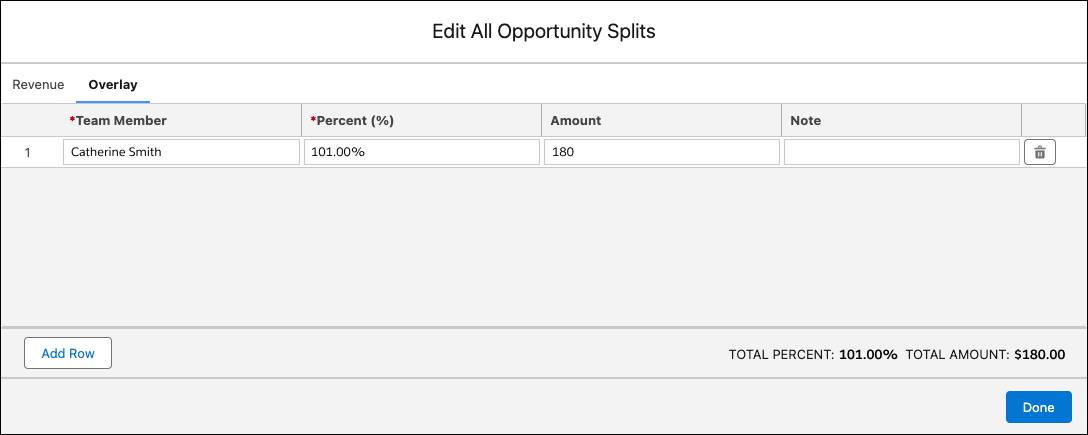Click blank header cell above trash icon
The height and width of the screenshot is (435, 1088).
click(1053, 120)
